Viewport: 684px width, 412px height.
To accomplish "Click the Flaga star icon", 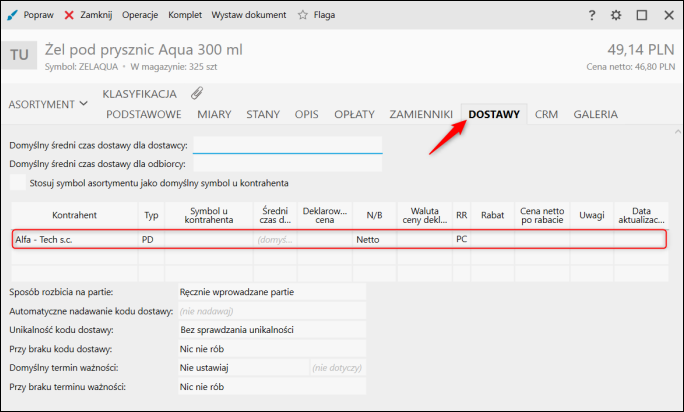I will [x=302, y=15].
